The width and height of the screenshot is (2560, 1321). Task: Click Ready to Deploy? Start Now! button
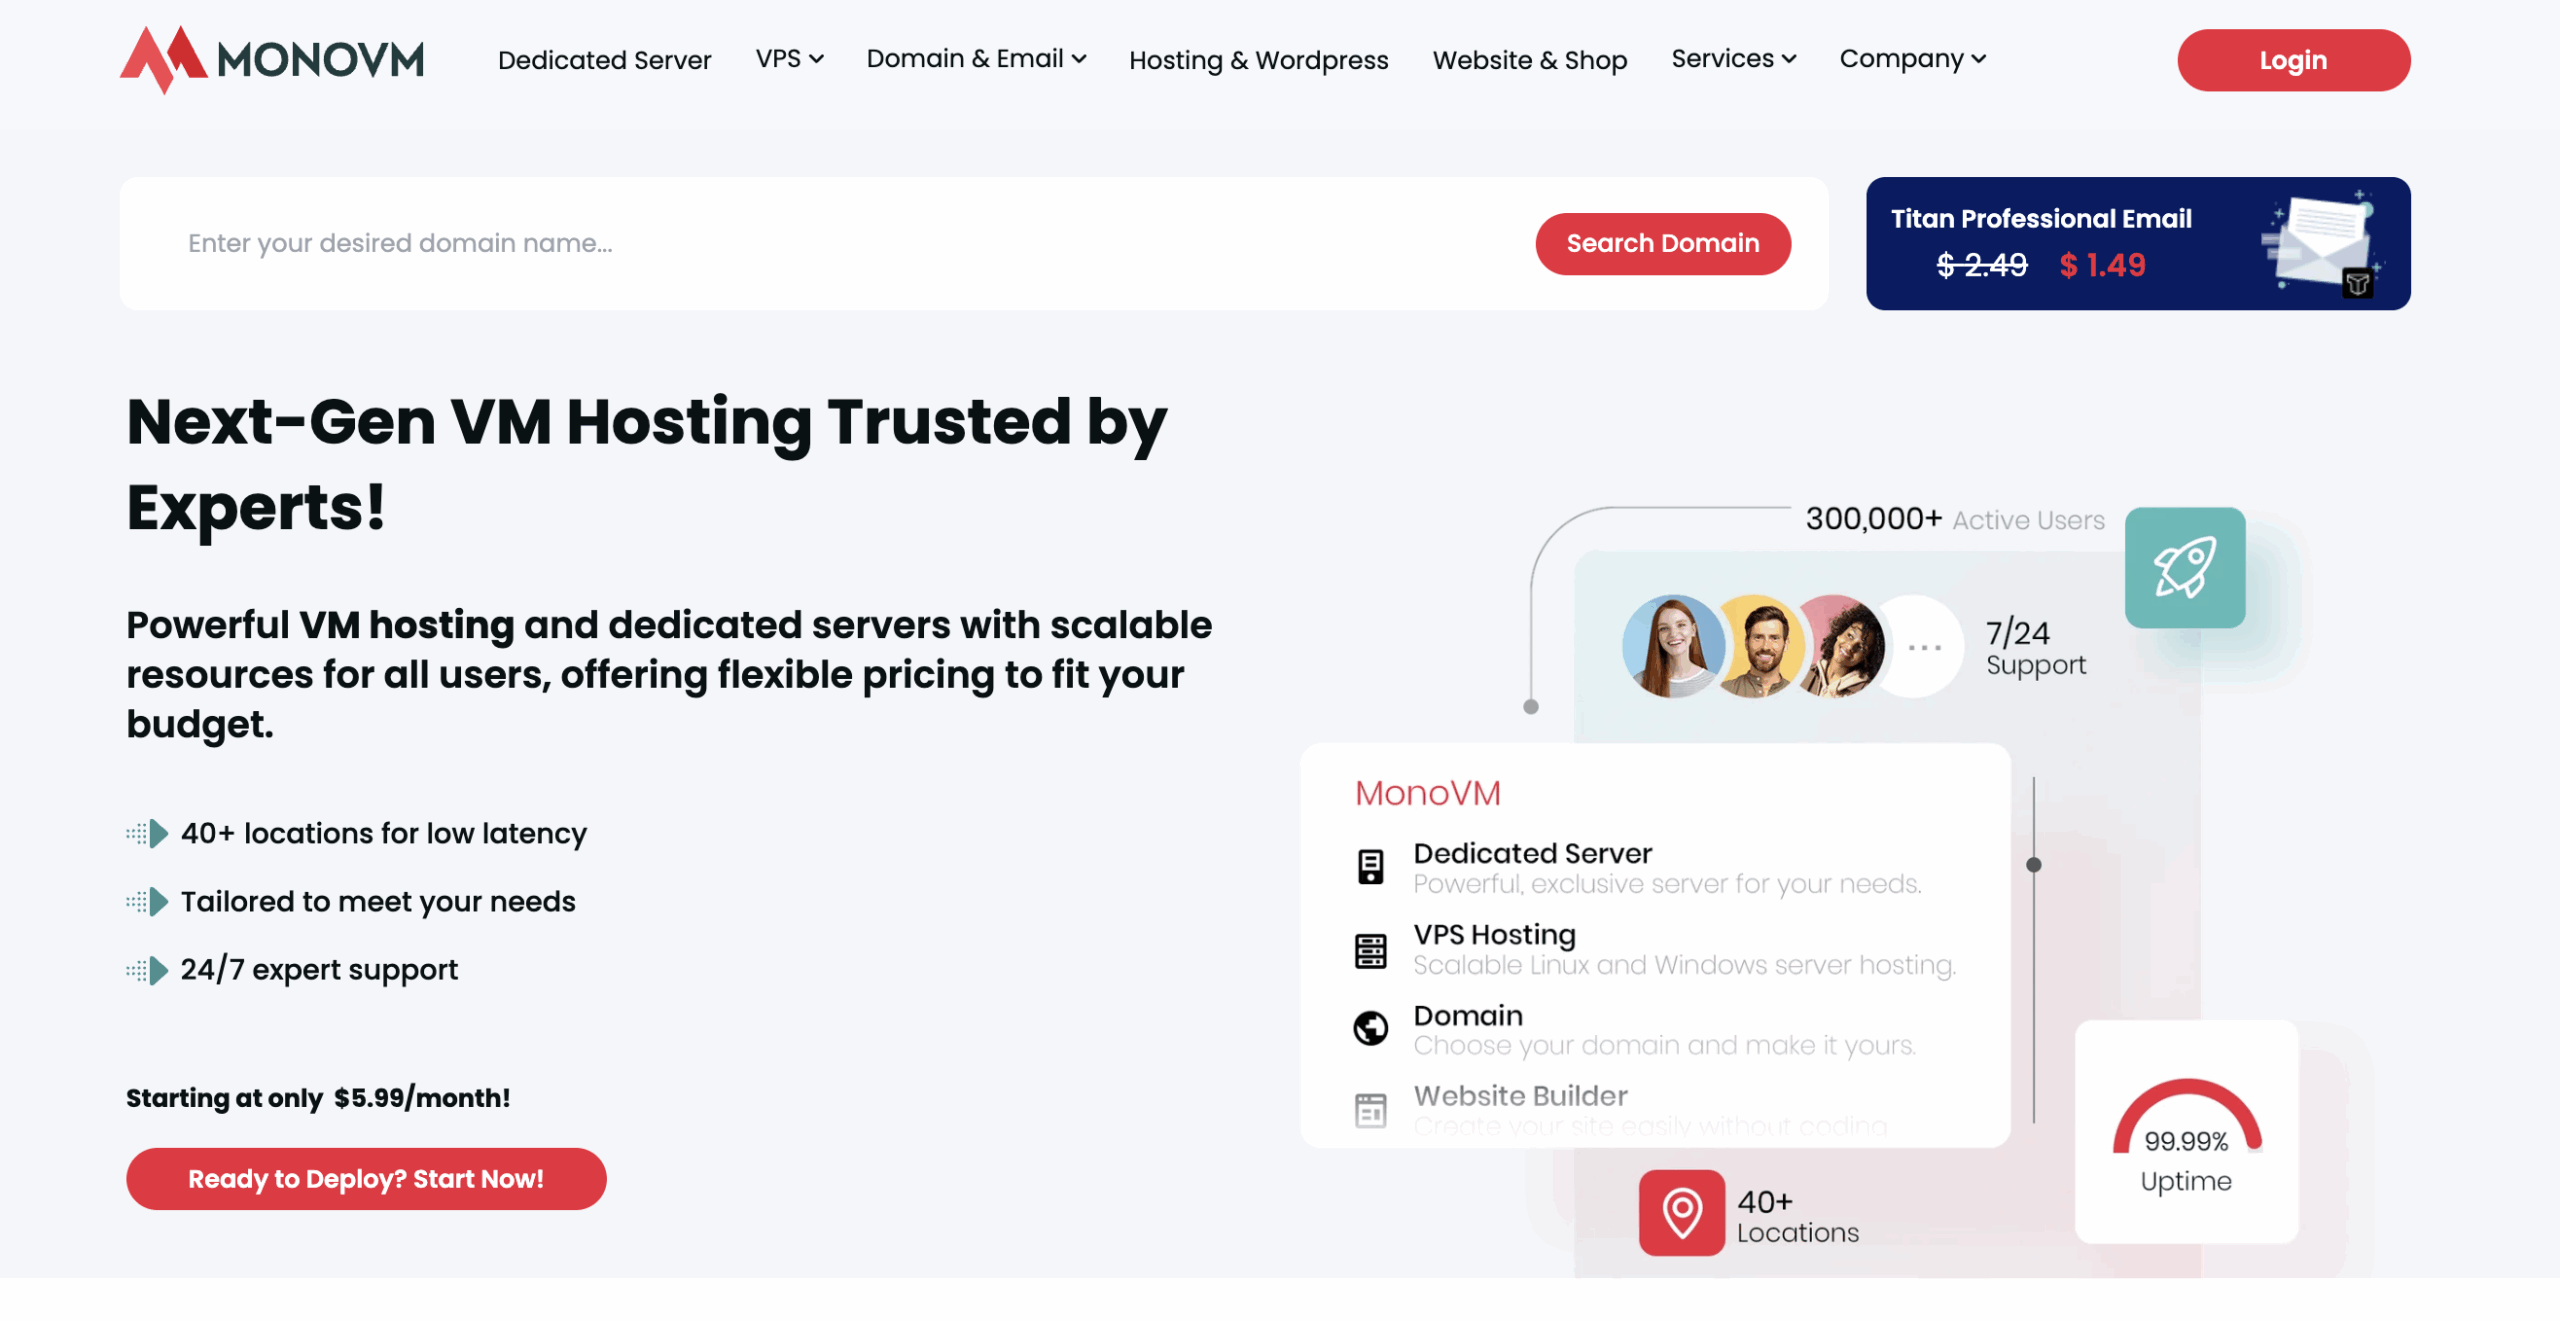(x=366, y=1178)
